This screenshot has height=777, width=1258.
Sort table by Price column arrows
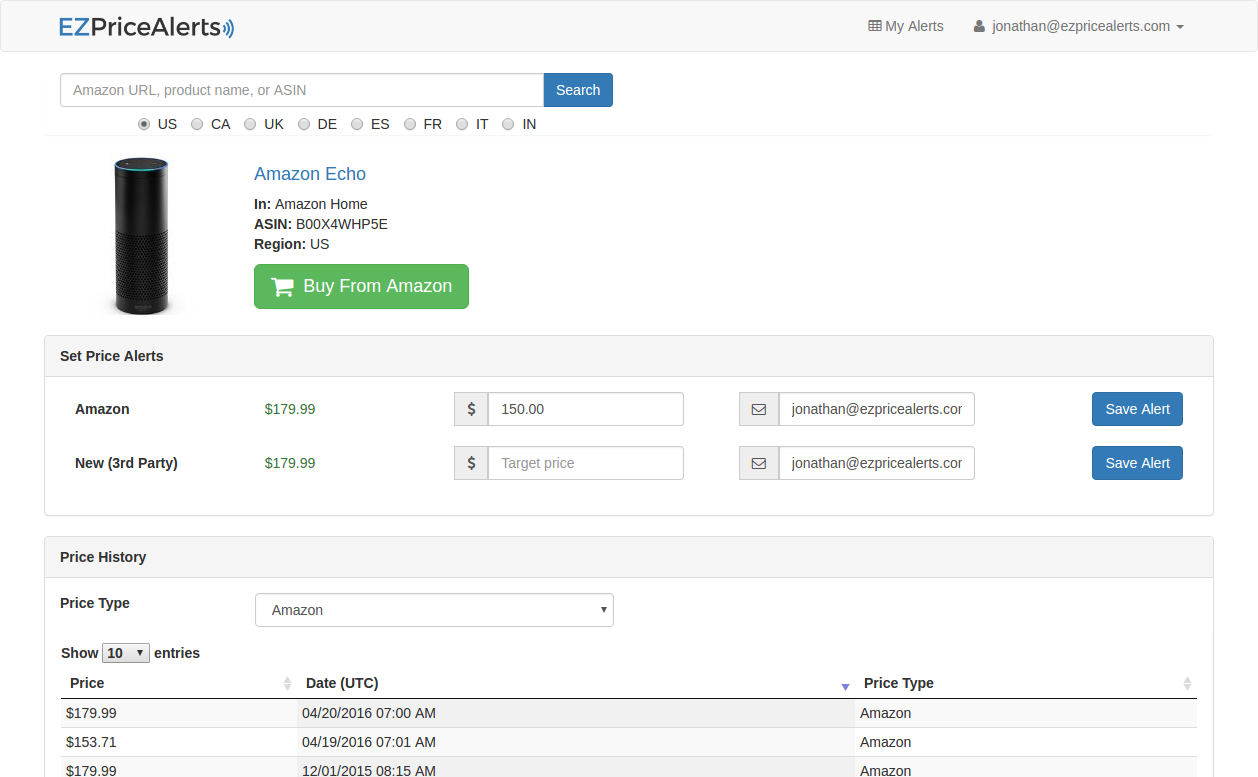tap(287, 683)
